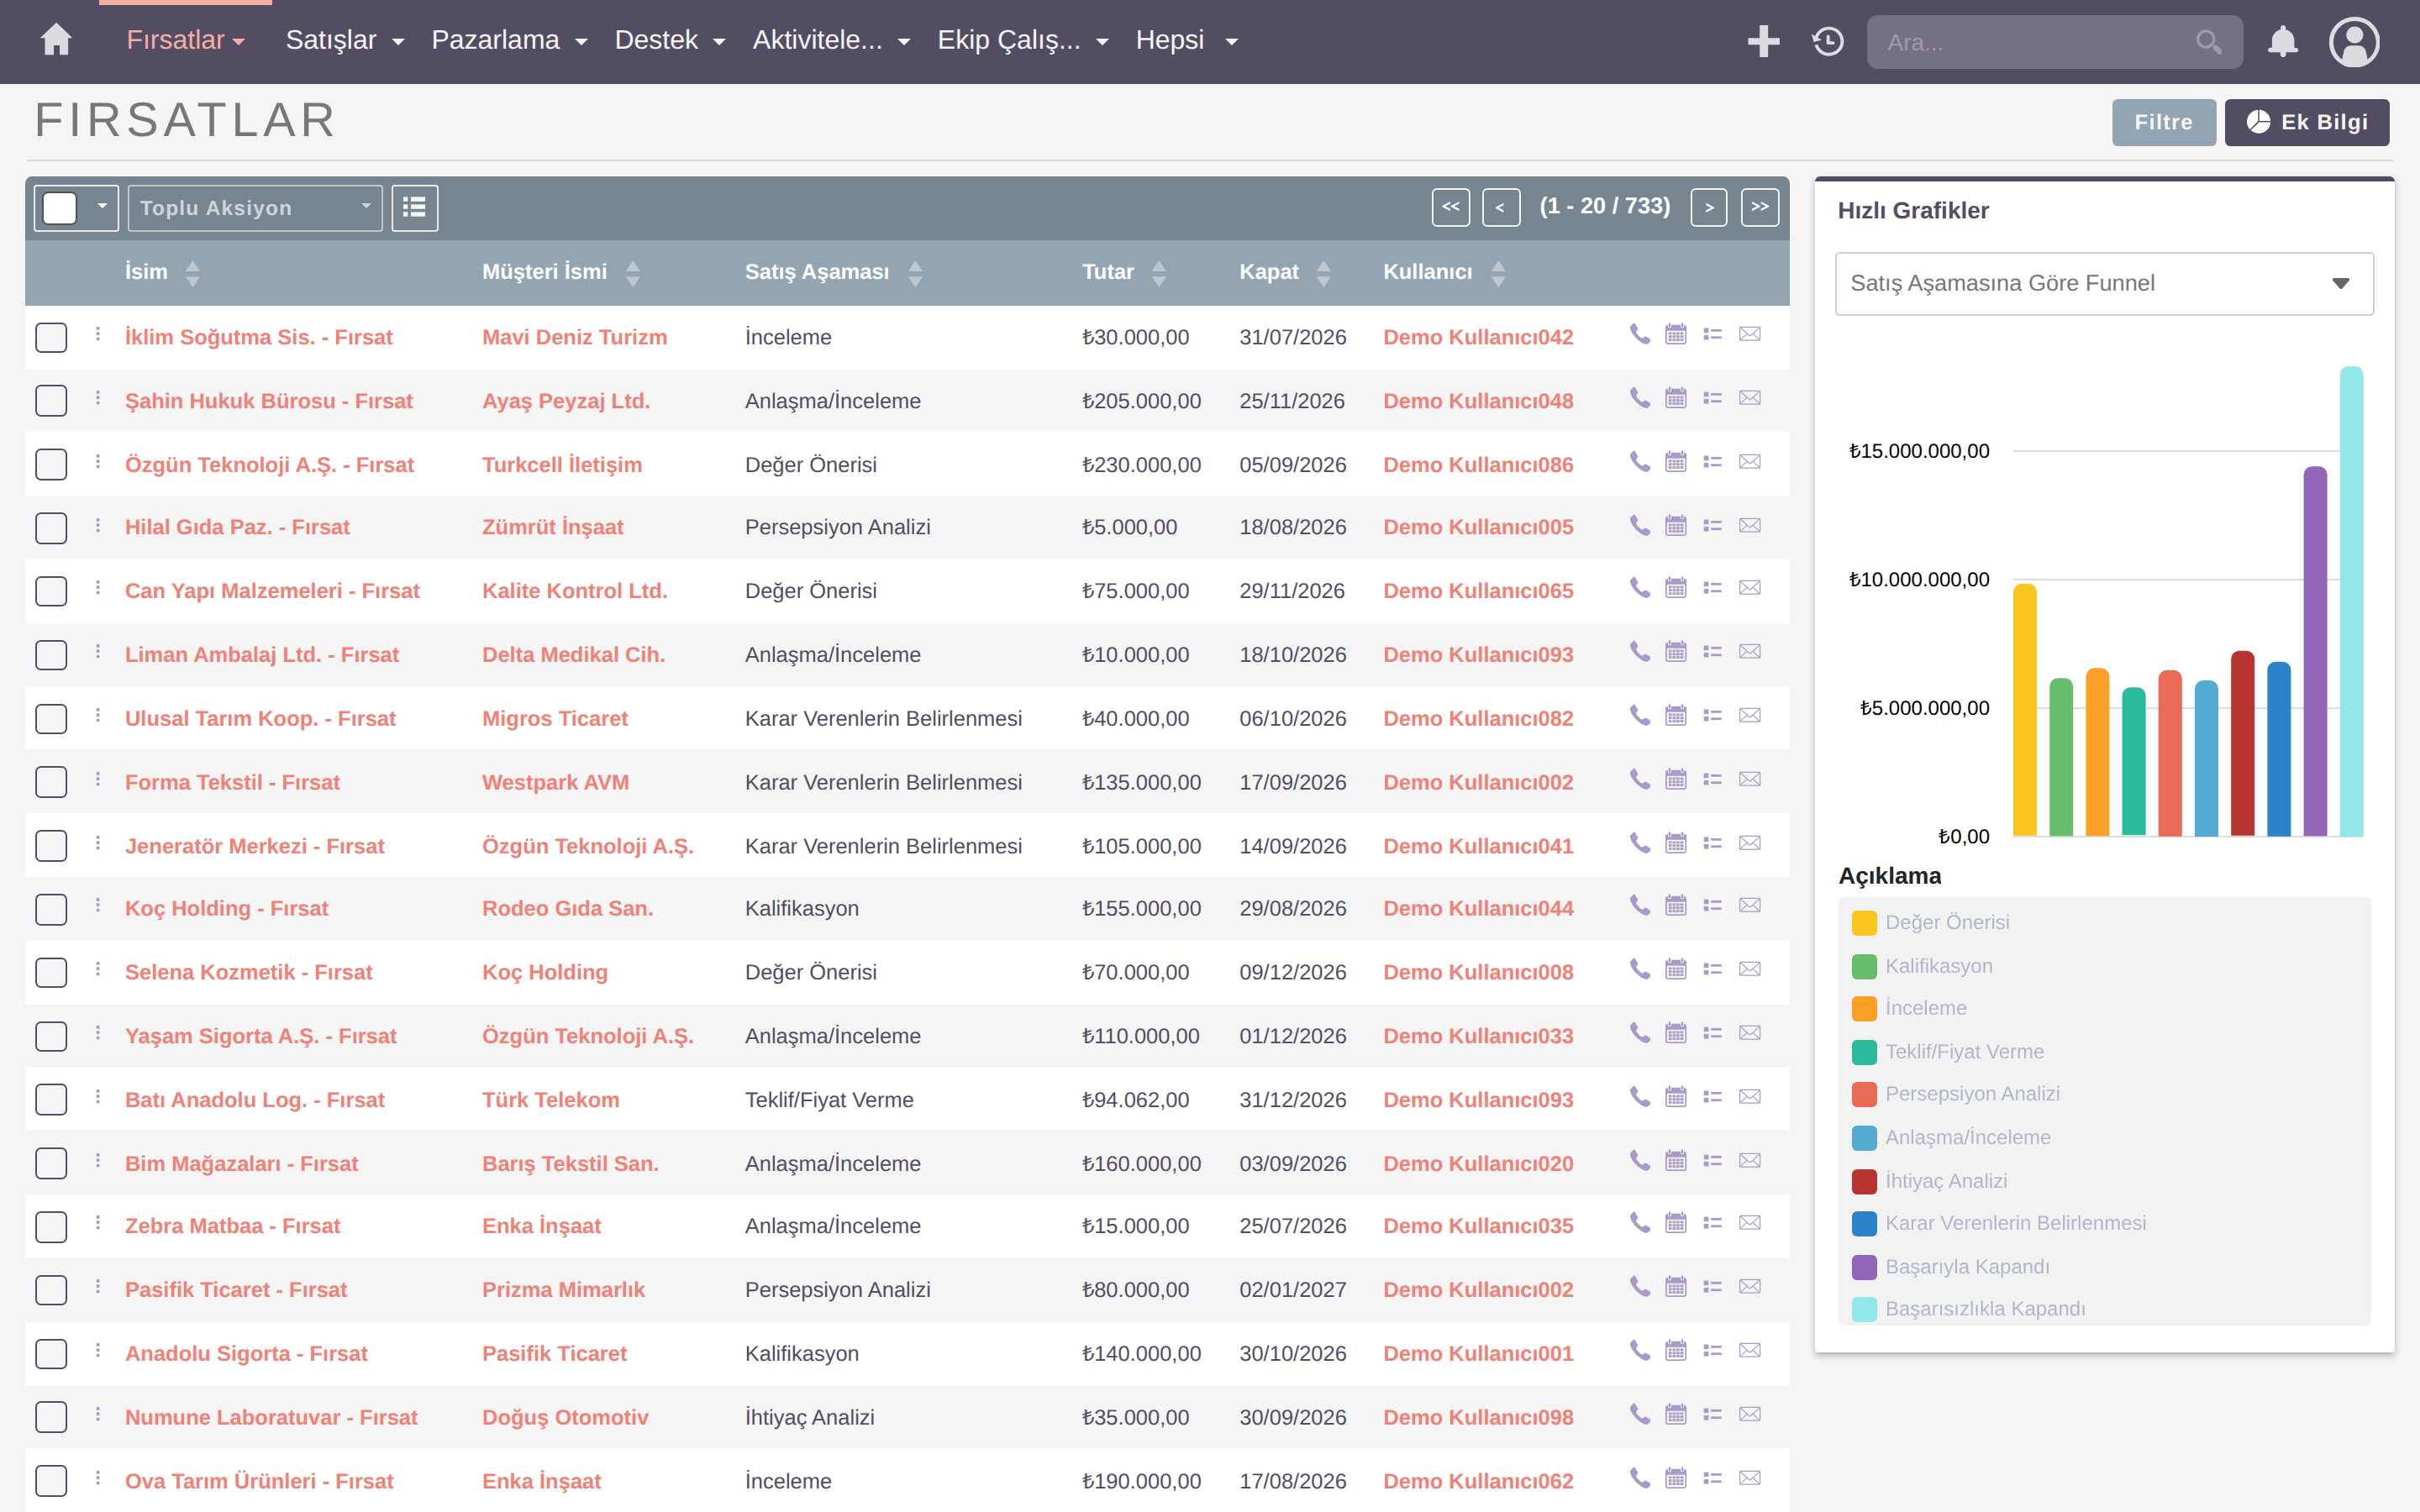Toggle the select-all checkbox in toolbar
2420x1512 pixels.
pyautogui.click(x=60, y=208)
